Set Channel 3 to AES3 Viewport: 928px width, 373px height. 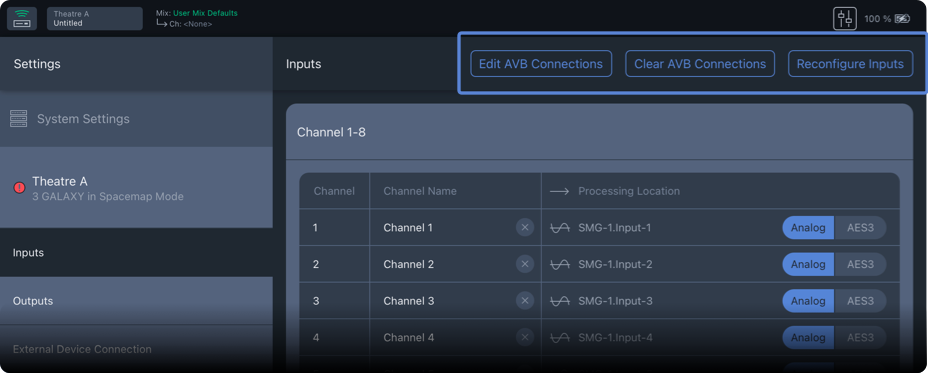pyautogui.click(x=861, y=301)
